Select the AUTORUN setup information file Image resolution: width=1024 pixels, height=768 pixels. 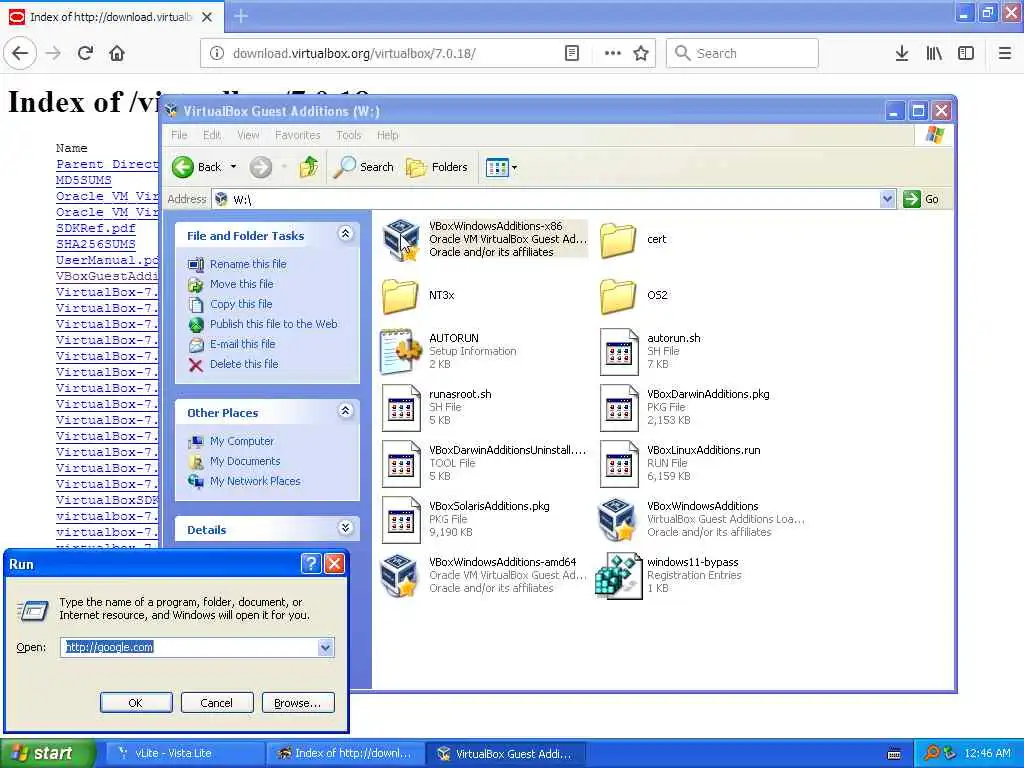tap(400, 351)
